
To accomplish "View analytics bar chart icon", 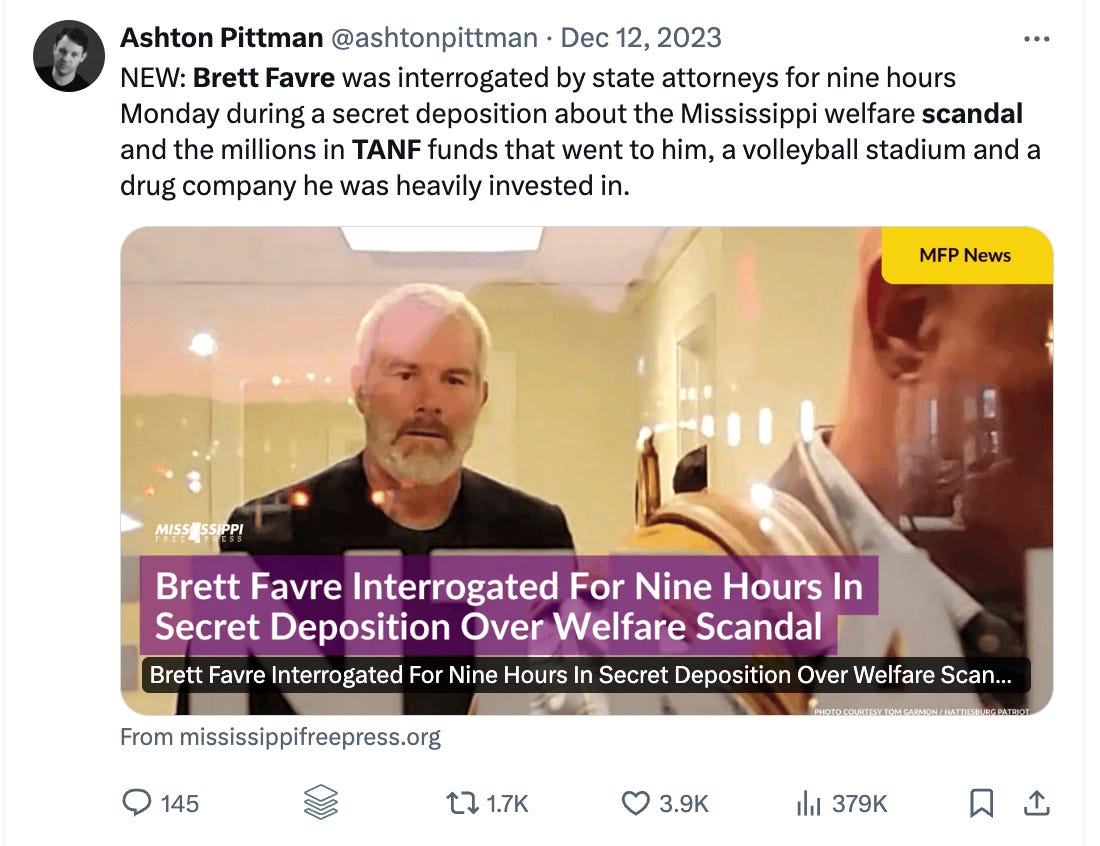I will (808, 803).
